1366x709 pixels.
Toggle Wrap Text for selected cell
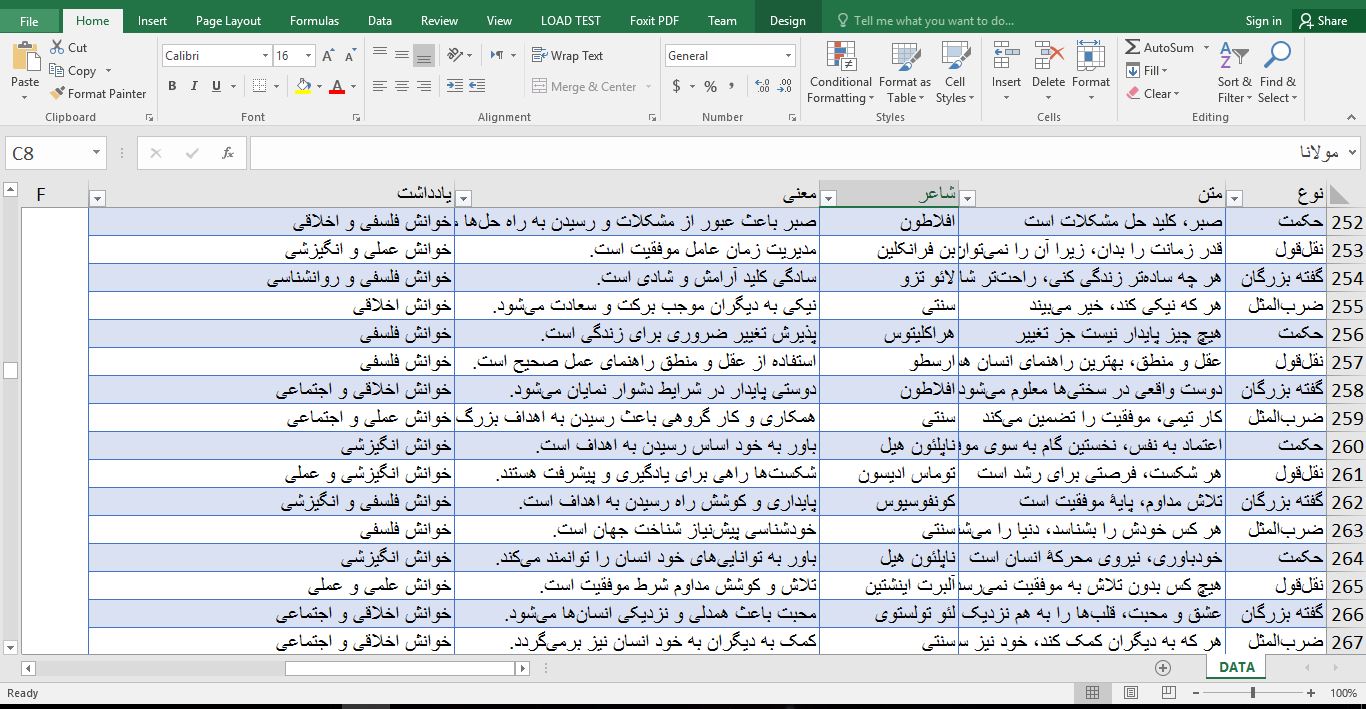[567, 56]
